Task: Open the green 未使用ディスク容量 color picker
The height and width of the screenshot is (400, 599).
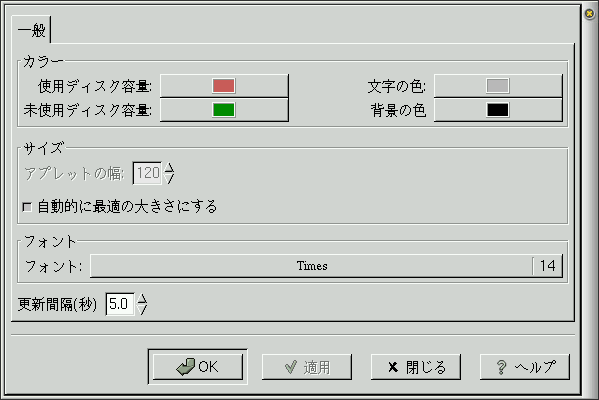Action: point(224,110)
